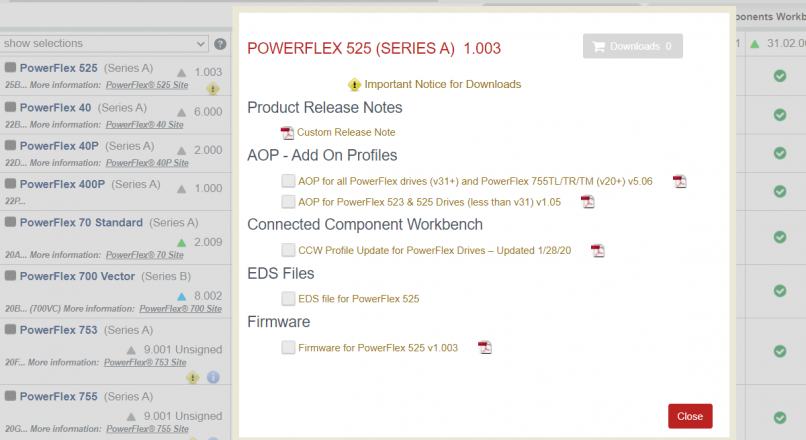Click the blue info icon under PowerFlex 753

213,378
